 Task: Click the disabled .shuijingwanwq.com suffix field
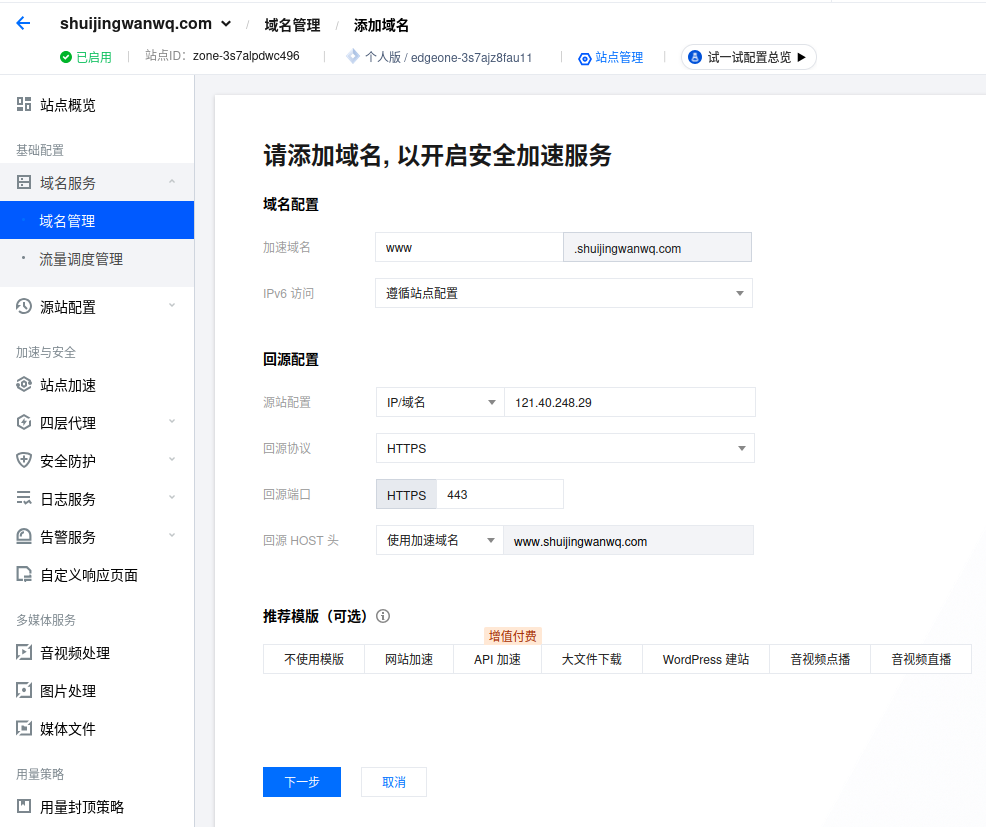(x=657, y=248)
